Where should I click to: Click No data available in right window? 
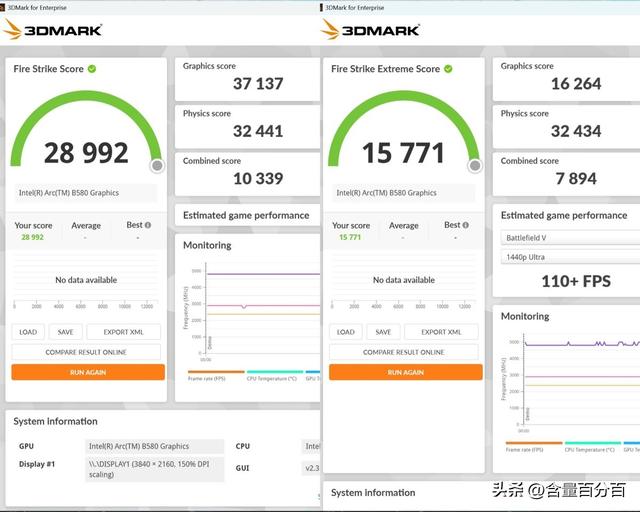404,280
